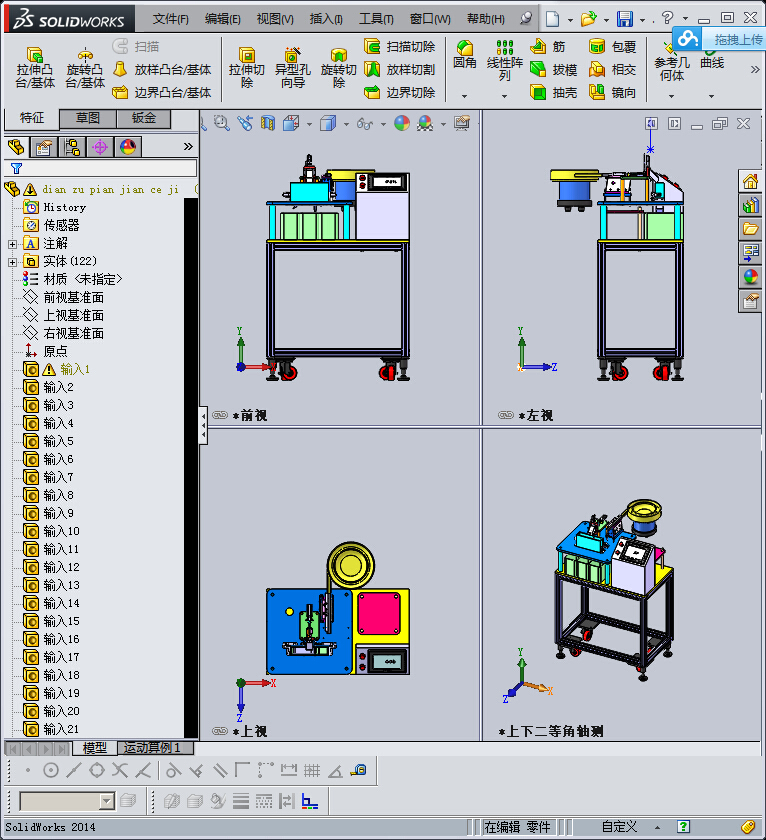
Task: Open the 编辑(E) menu
Action: [222, 19]
